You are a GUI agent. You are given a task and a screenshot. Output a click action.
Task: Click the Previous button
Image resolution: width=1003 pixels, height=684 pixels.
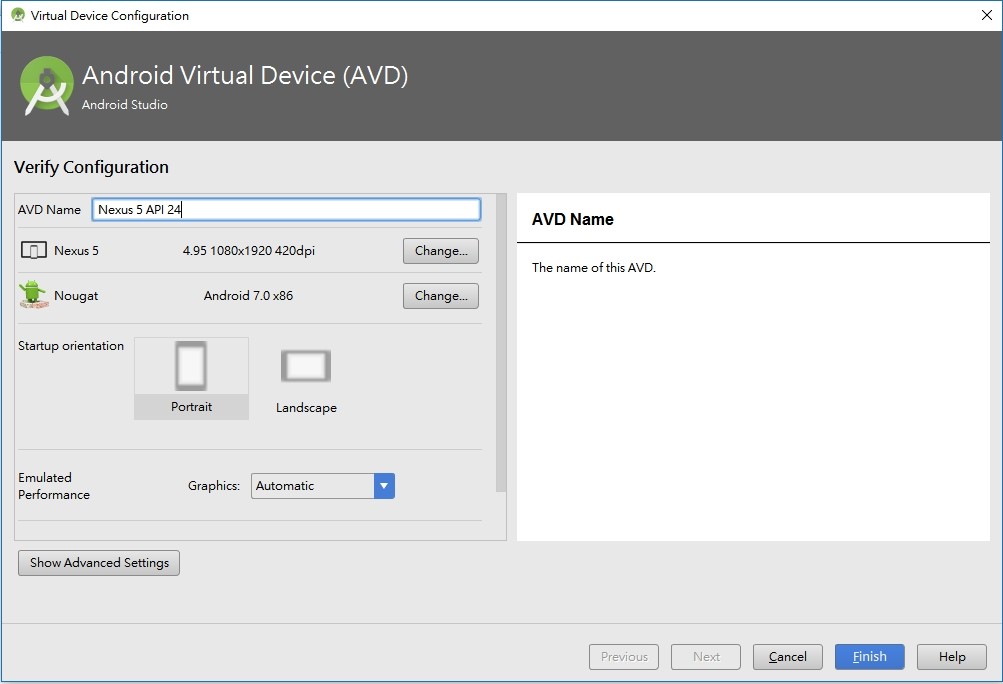point(624,656)
